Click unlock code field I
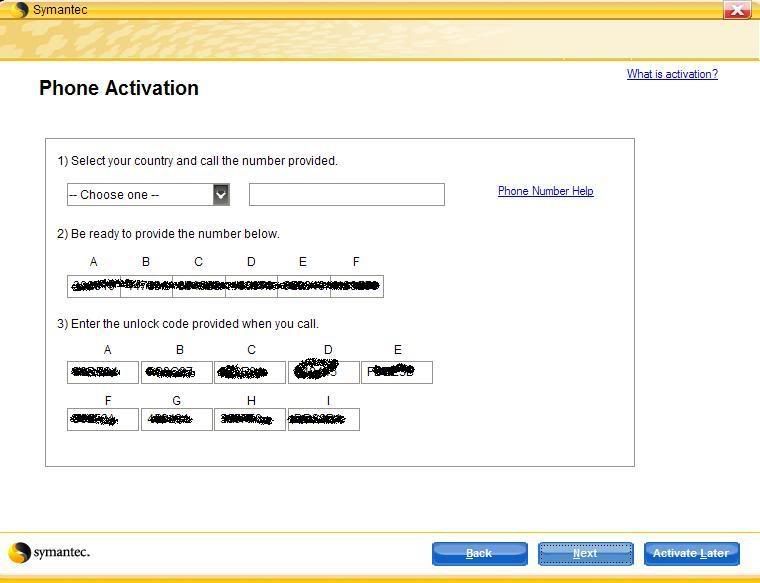This screenshot has width=760, height=583. point(324,420)
